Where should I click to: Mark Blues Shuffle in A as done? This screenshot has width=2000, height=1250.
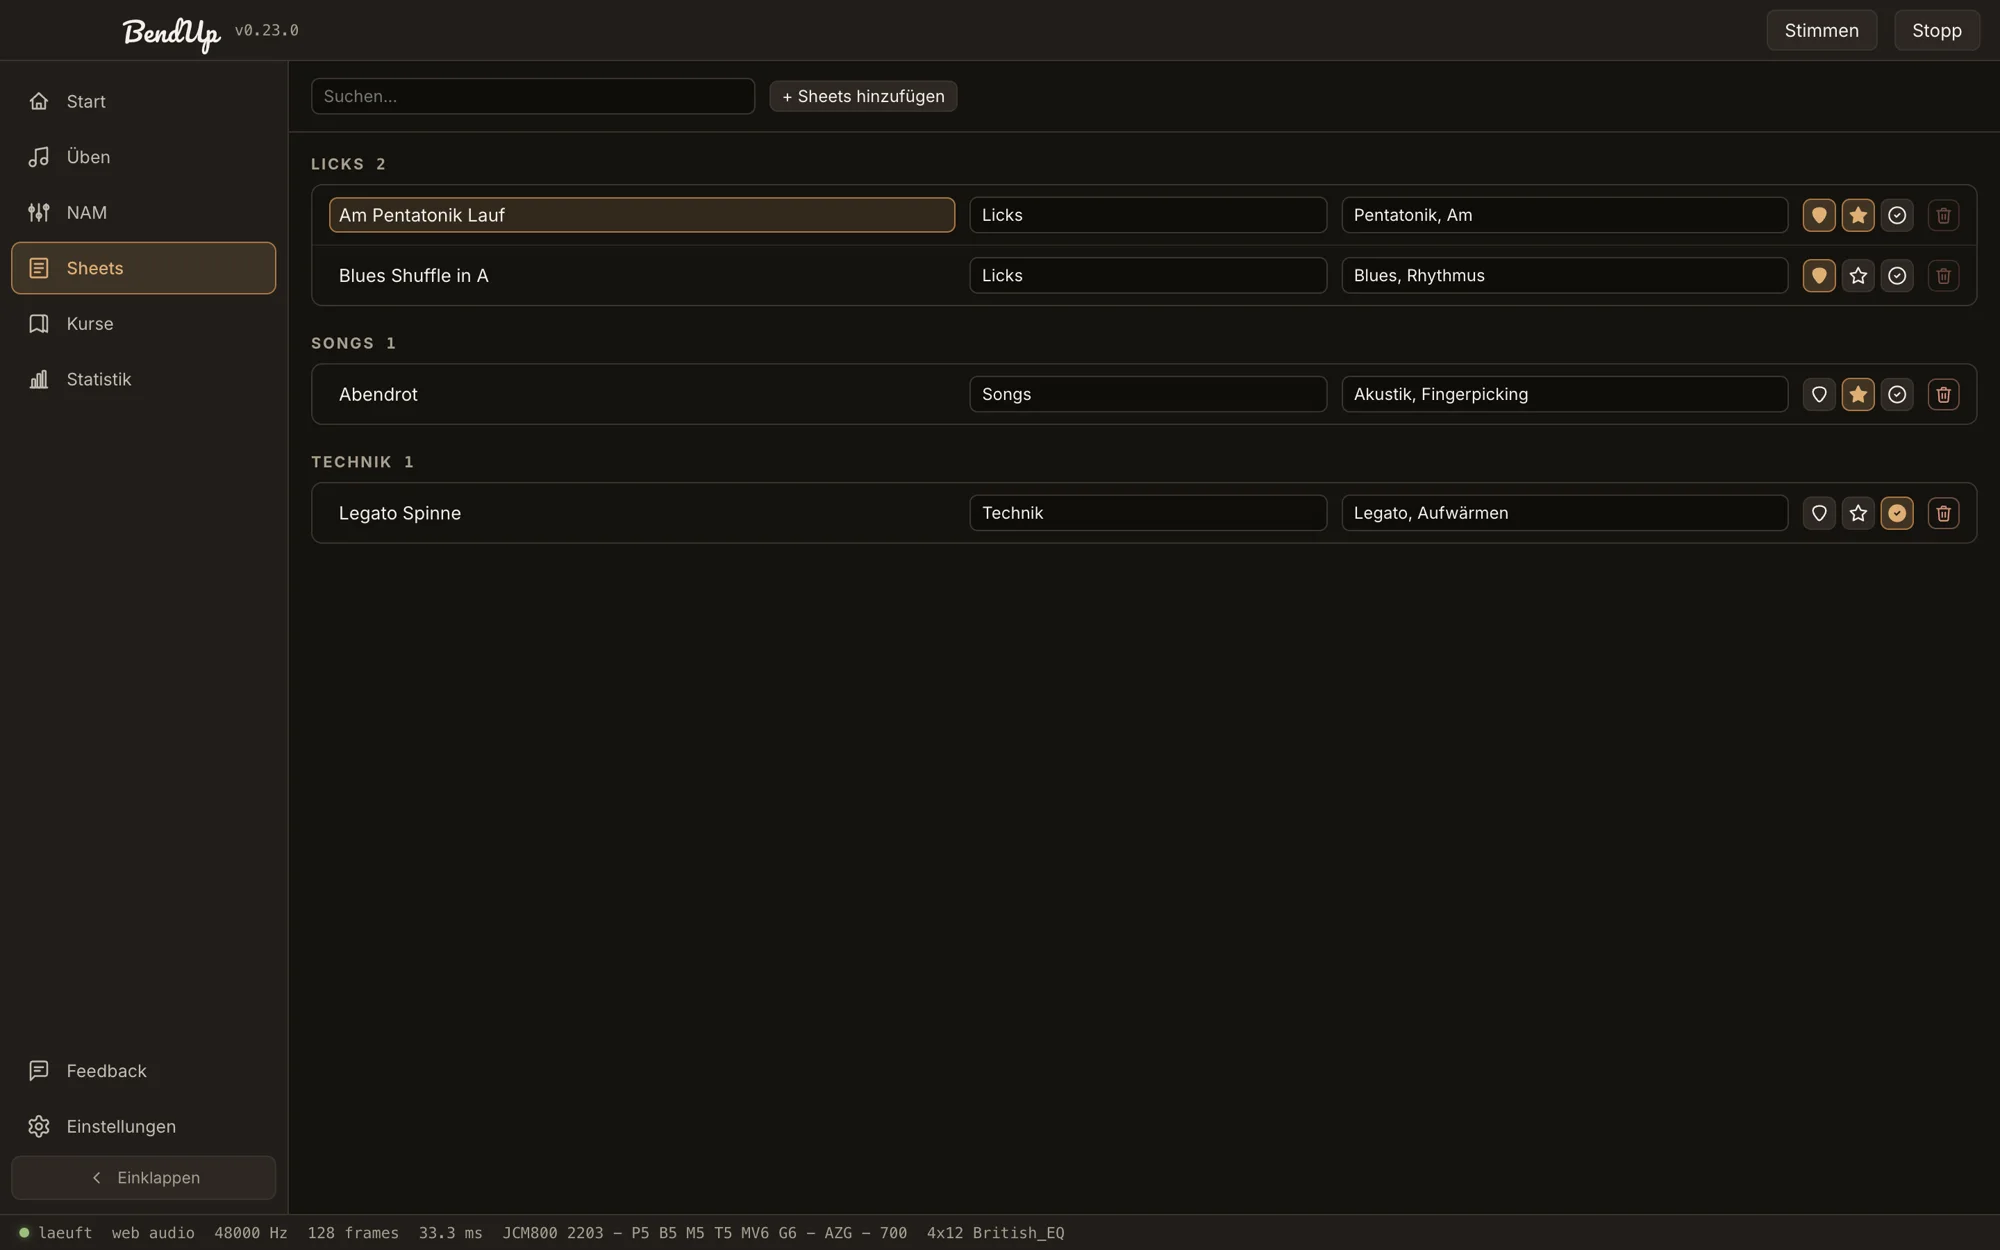coord(1897,275)
